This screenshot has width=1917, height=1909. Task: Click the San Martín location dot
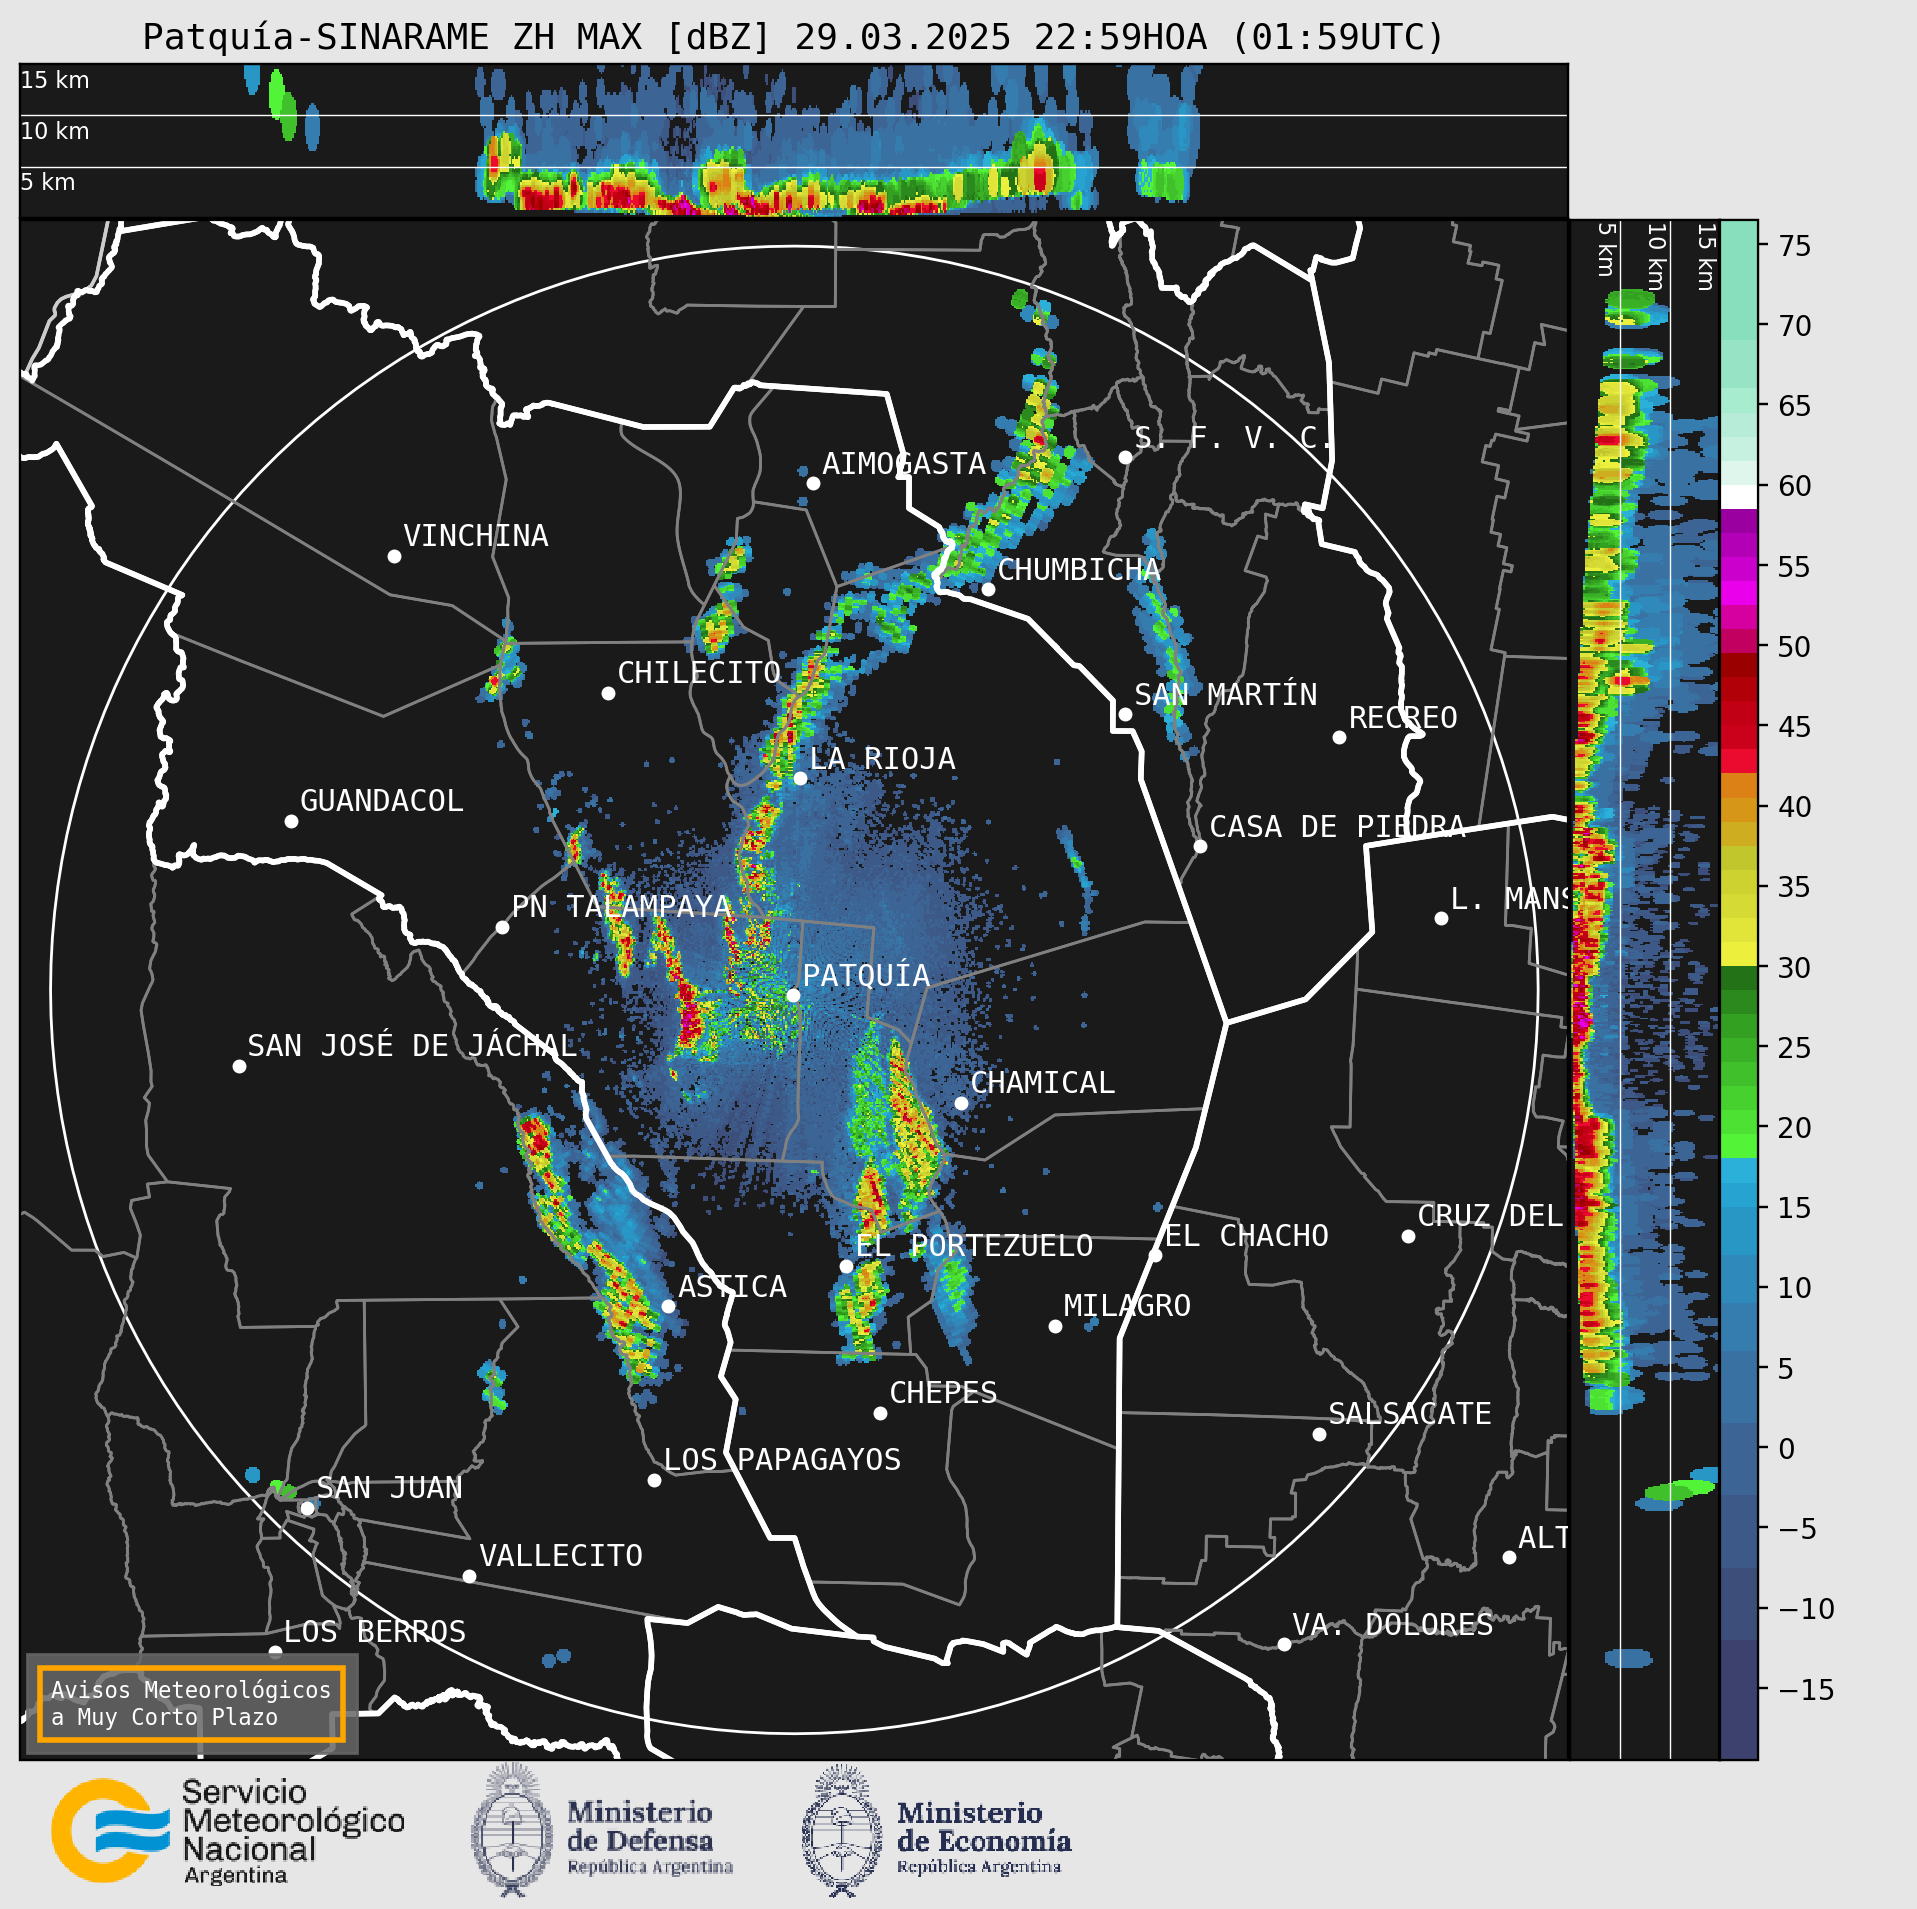pos(1125,714)
